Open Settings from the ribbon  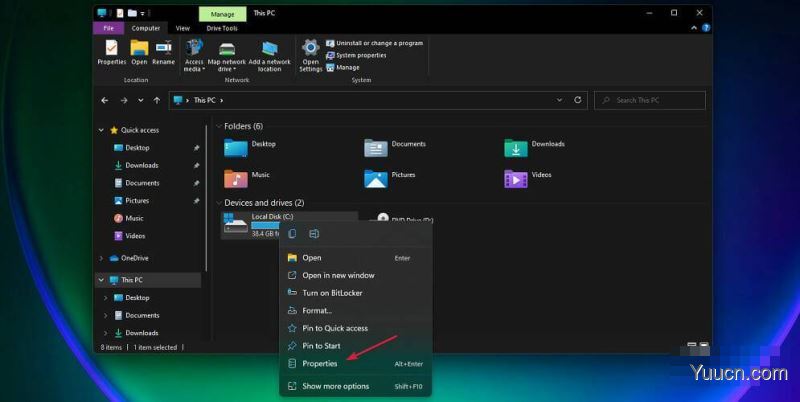point(310,56)
